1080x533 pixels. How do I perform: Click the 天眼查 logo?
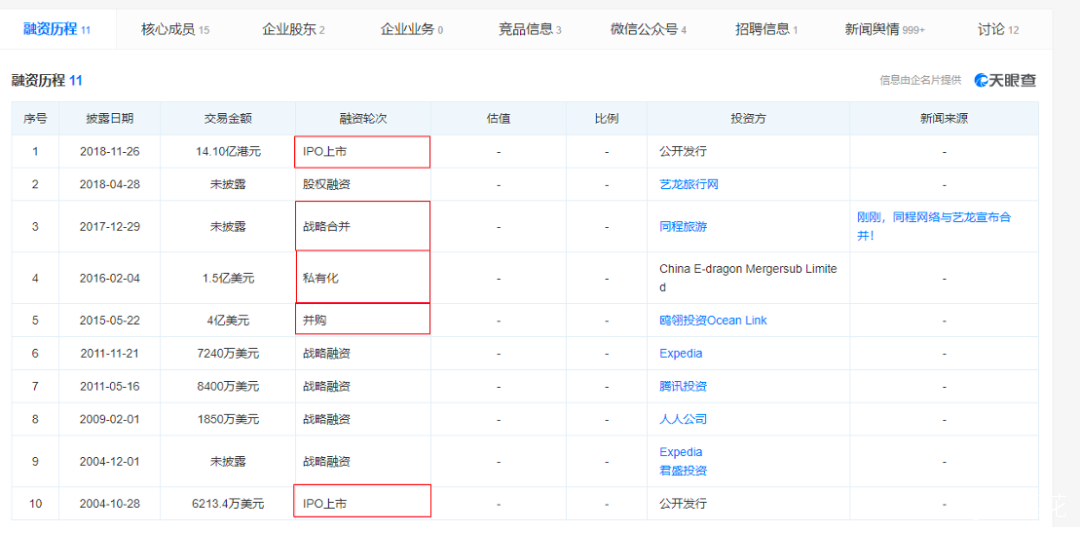tap(1005, 80)
